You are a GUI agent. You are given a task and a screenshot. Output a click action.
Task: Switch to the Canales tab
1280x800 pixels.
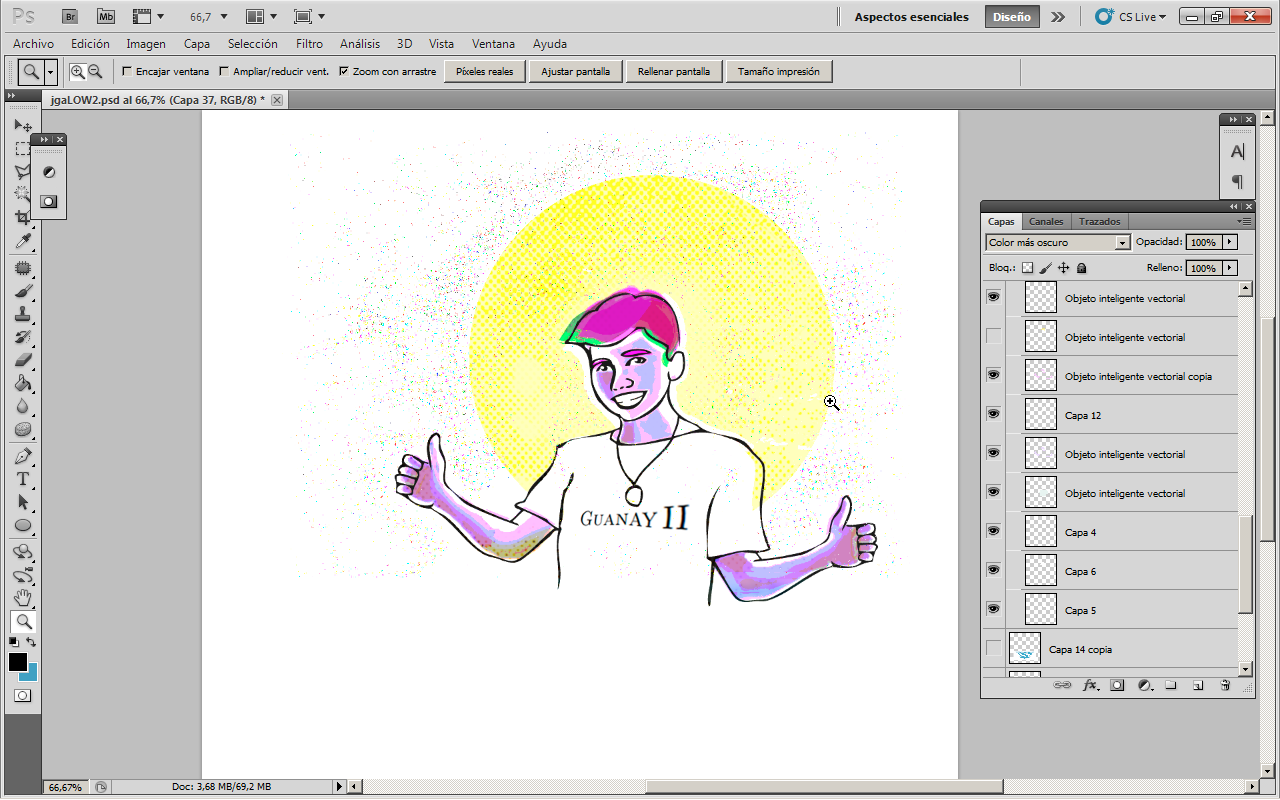point(1046,221)
